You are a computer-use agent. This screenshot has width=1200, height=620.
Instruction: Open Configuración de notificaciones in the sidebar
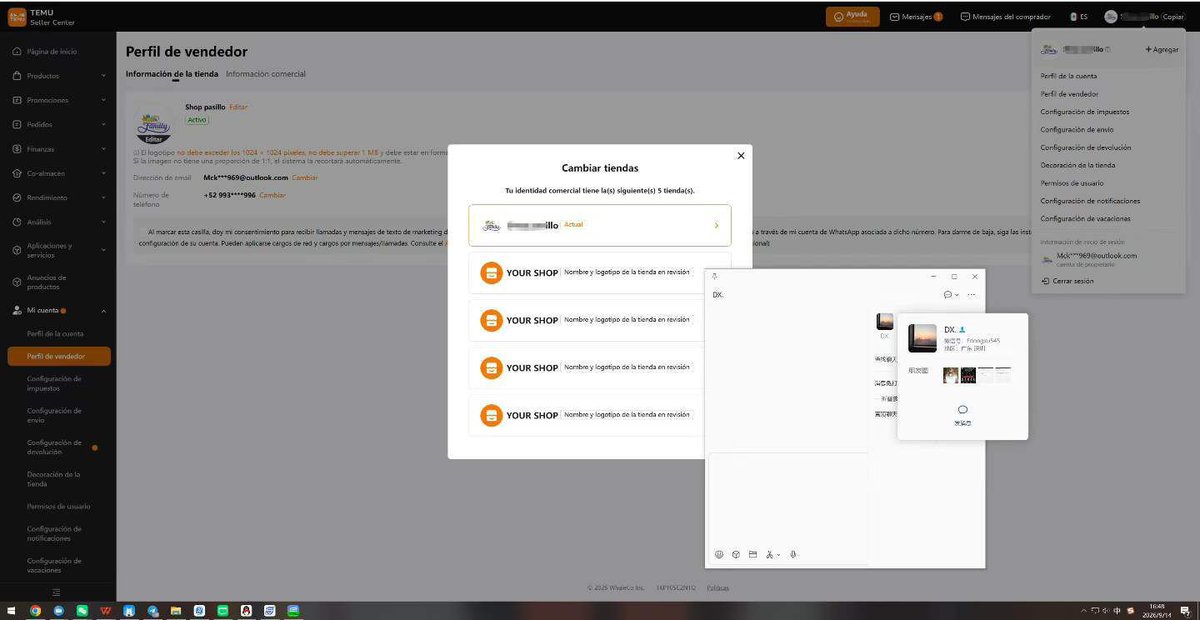(x=55, y=533)
